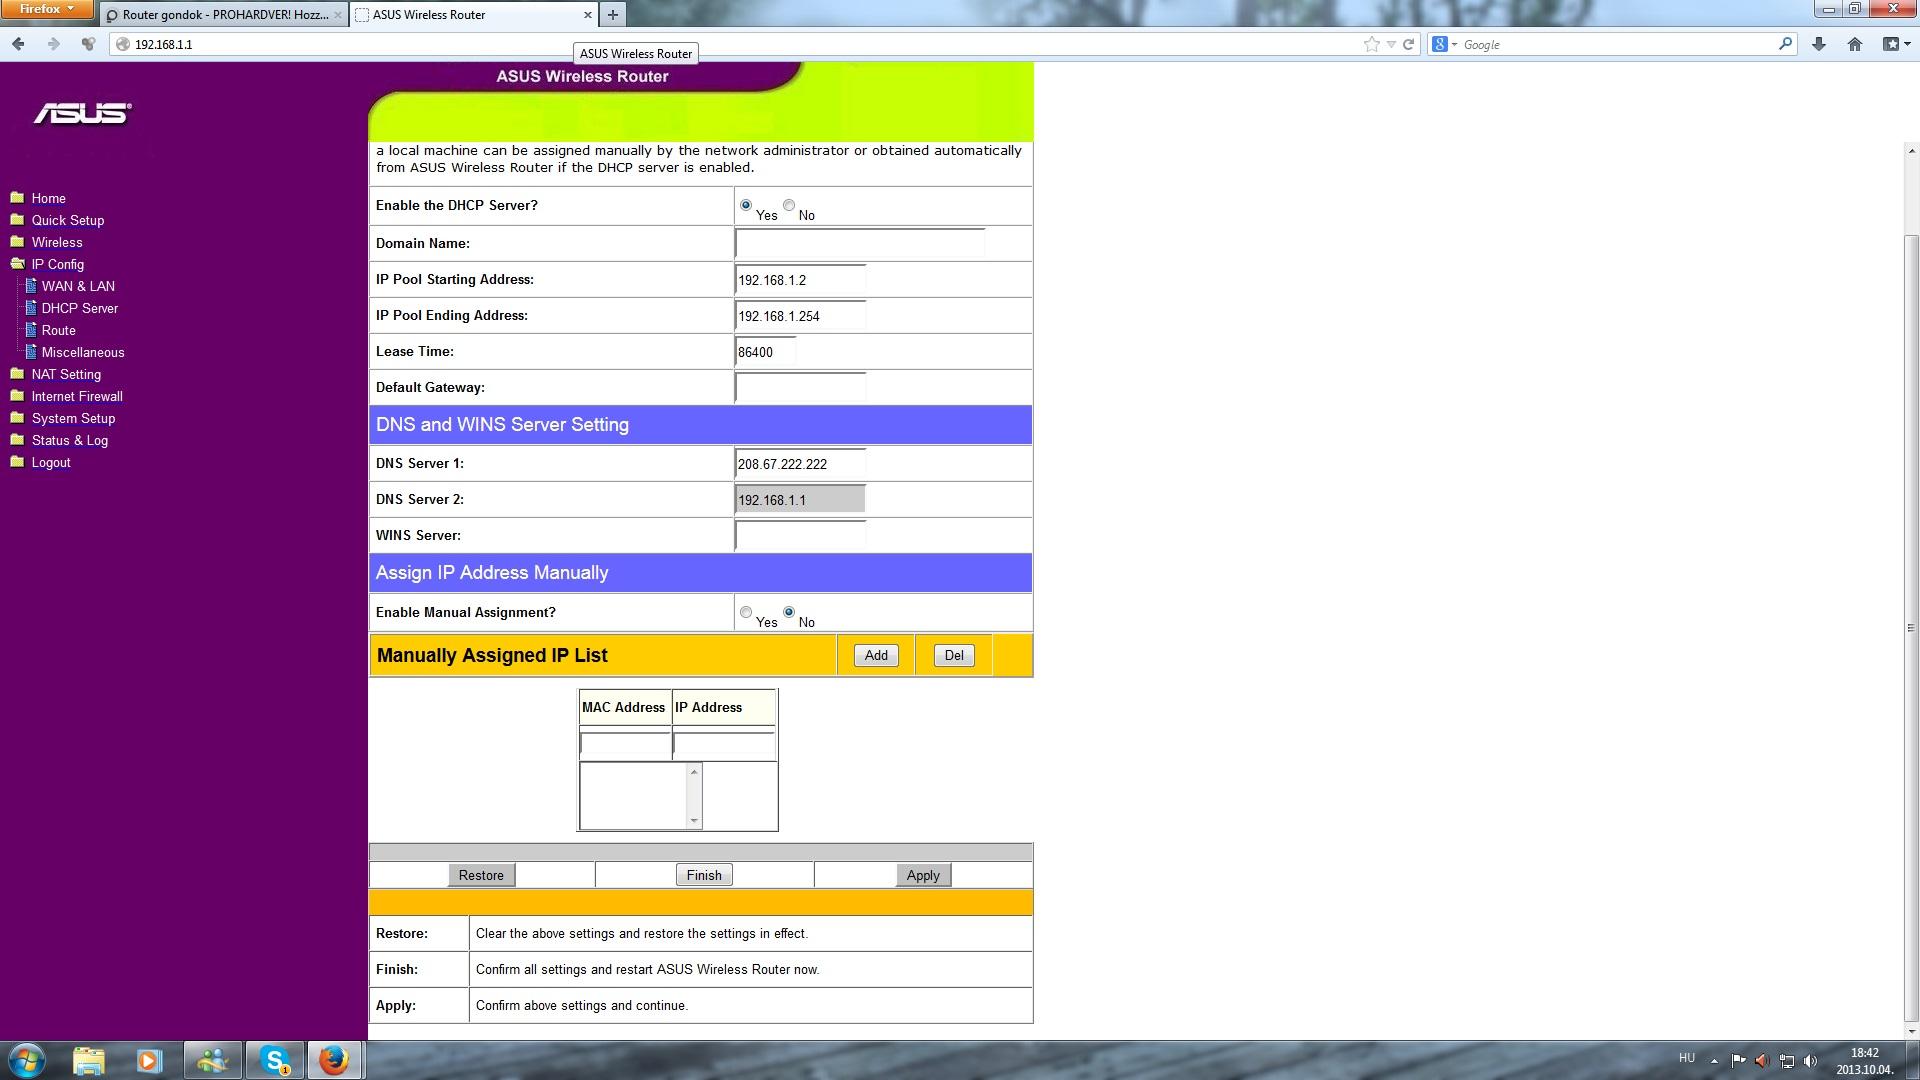Focus the MAC Address entry field
1920x1080 pixels.
coord(625,744)
